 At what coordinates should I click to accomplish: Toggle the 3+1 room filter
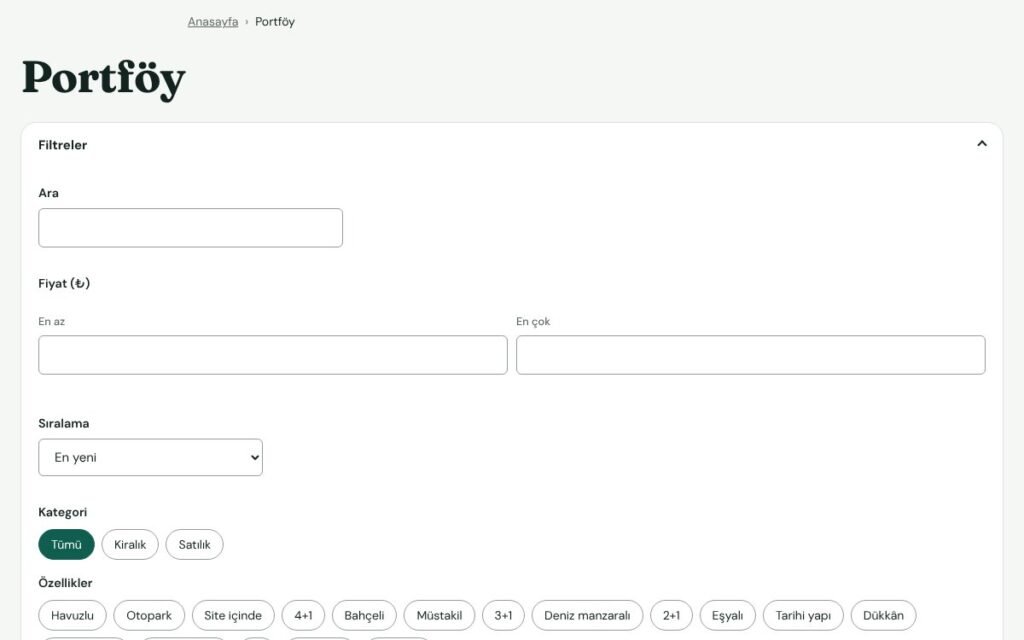504,615
